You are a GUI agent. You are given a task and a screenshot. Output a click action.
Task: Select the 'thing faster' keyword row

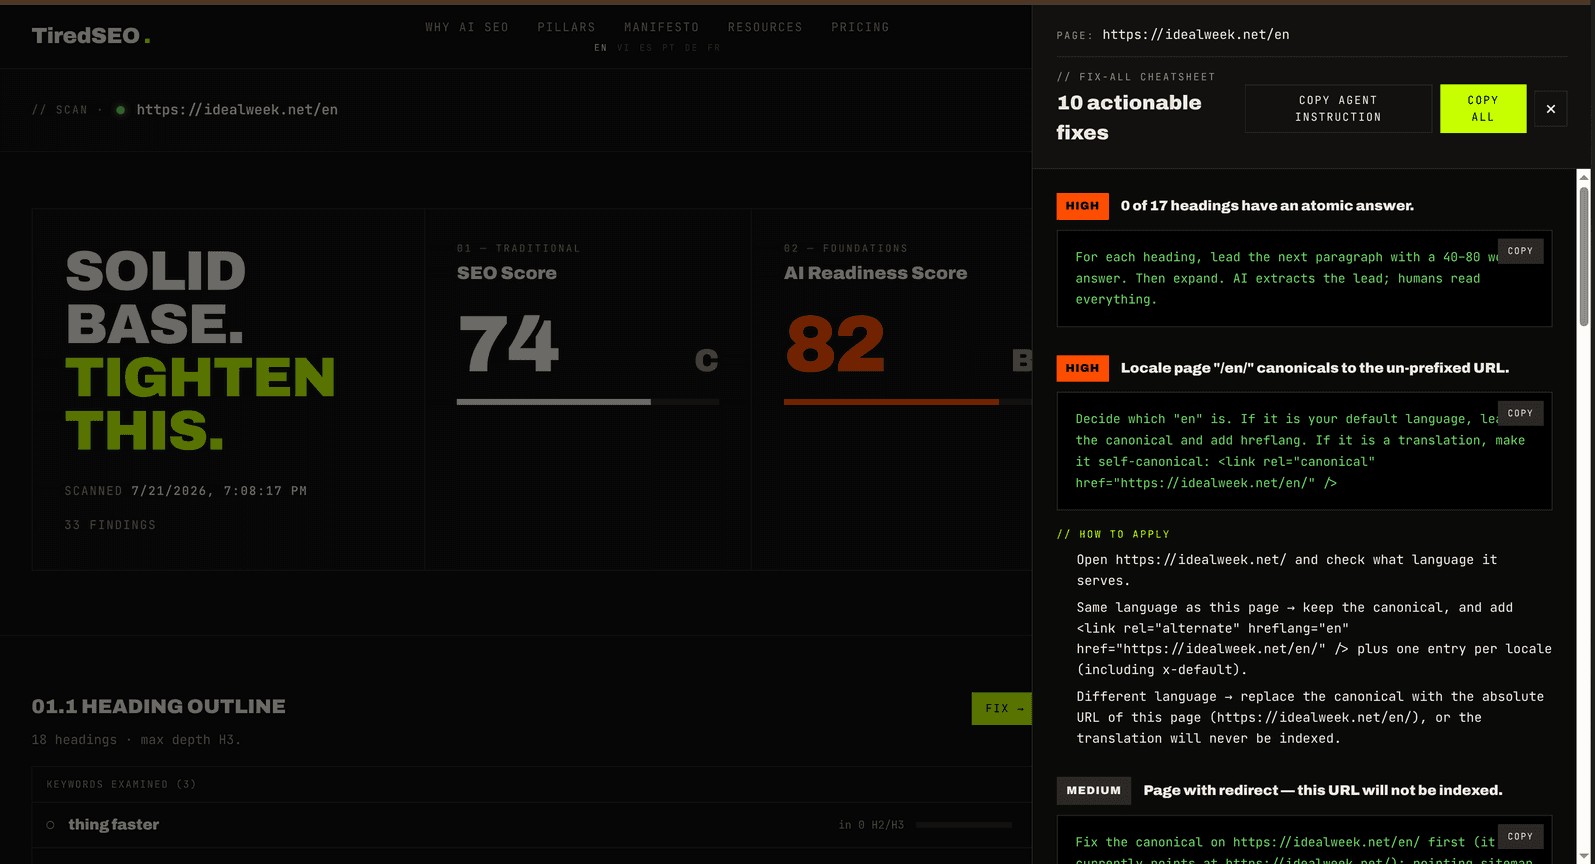[531, 825]
